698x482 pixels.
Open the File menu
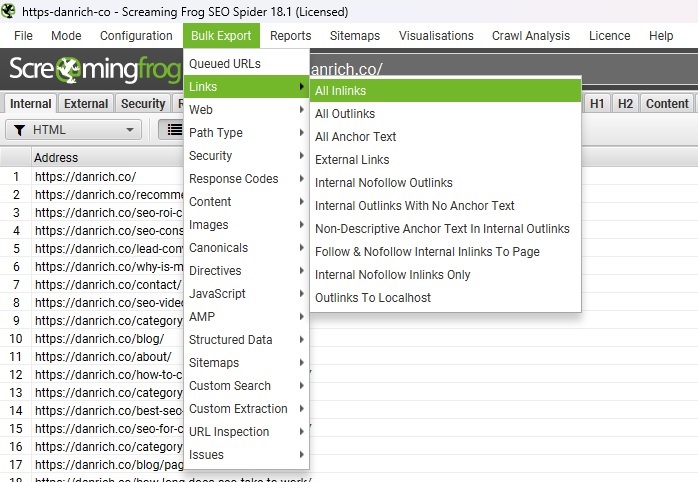coord(23,36)
